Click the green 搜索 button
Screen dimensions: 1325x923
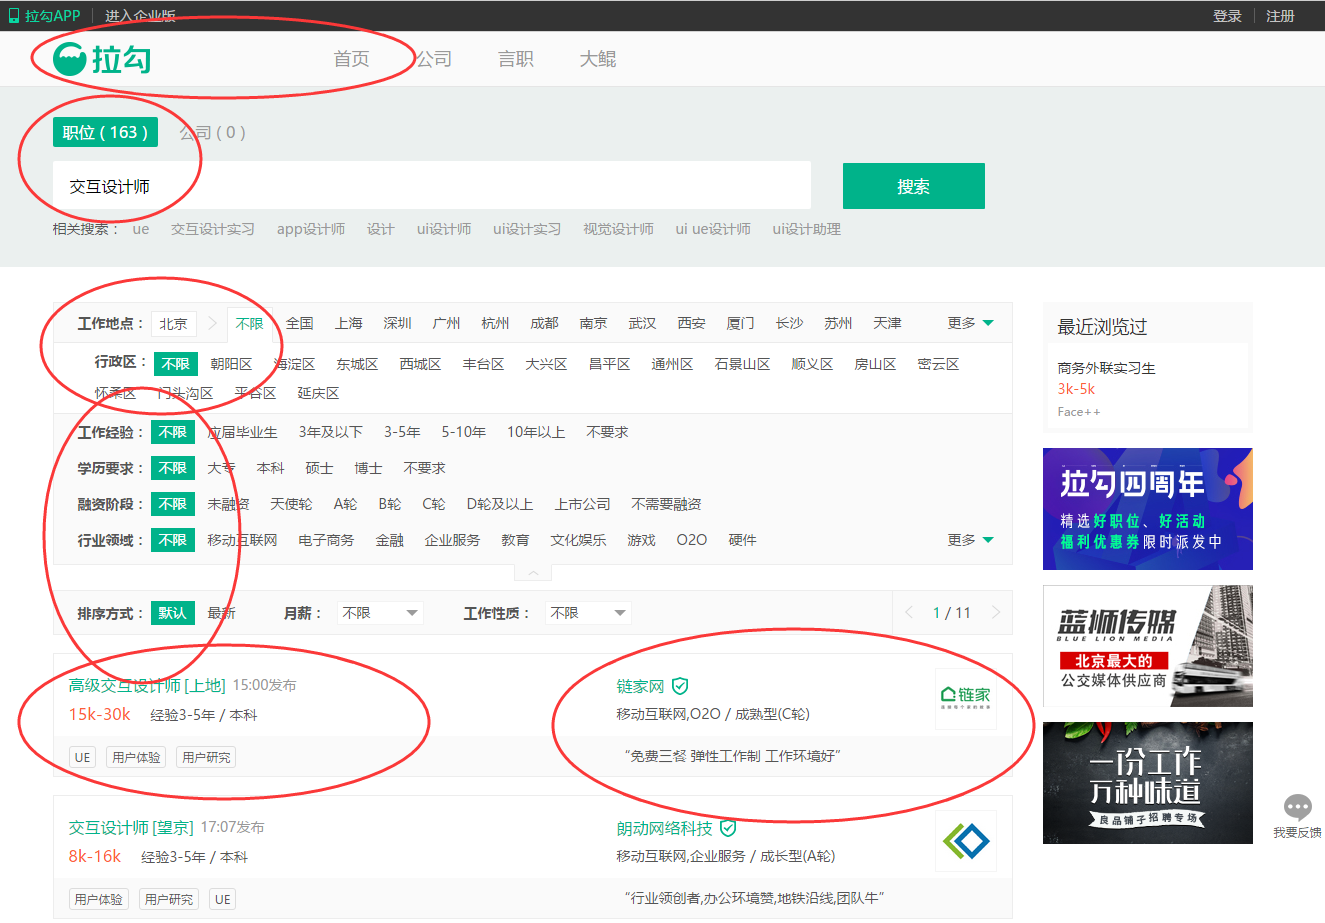point(913,186)
